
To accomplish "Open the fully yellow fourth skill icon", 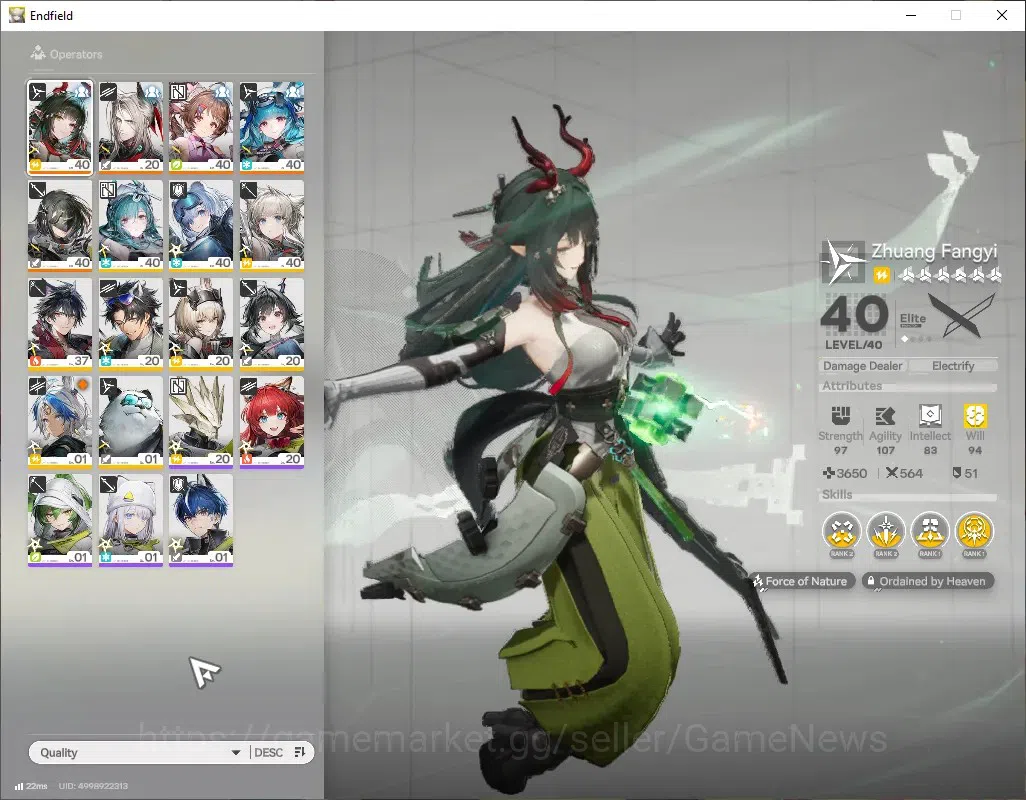I will (974, 532).
